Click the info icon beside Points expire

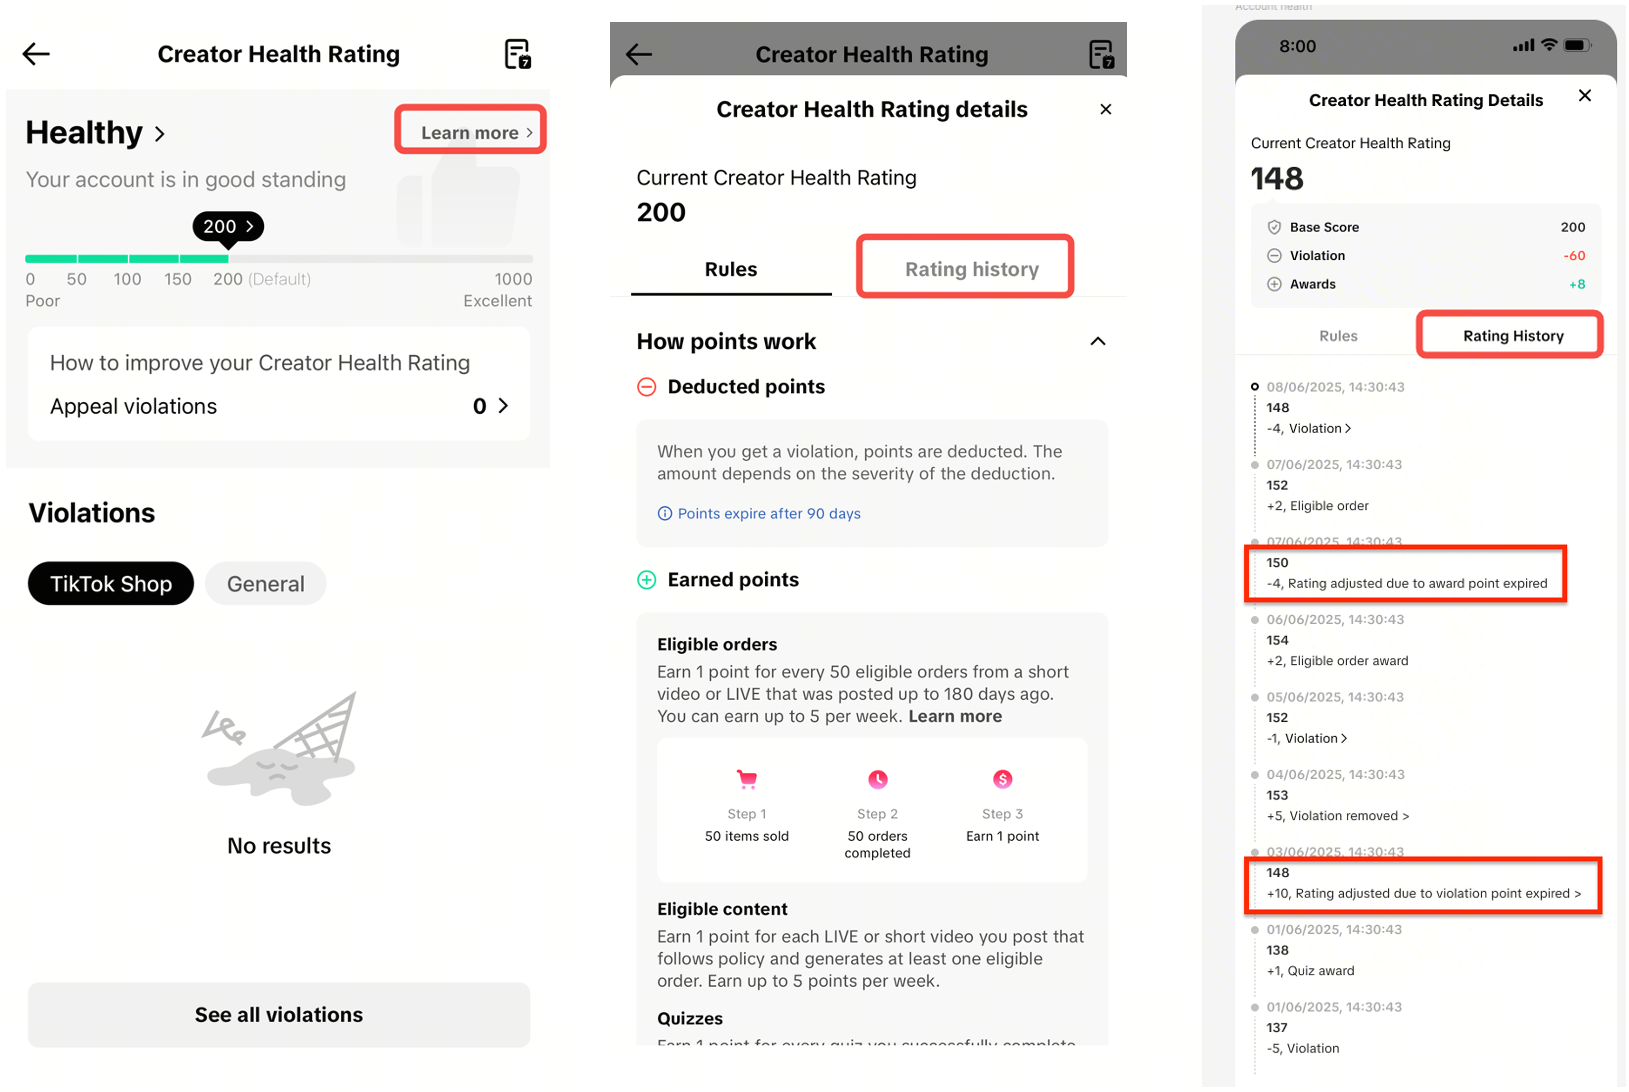click(x=665, y=513)
